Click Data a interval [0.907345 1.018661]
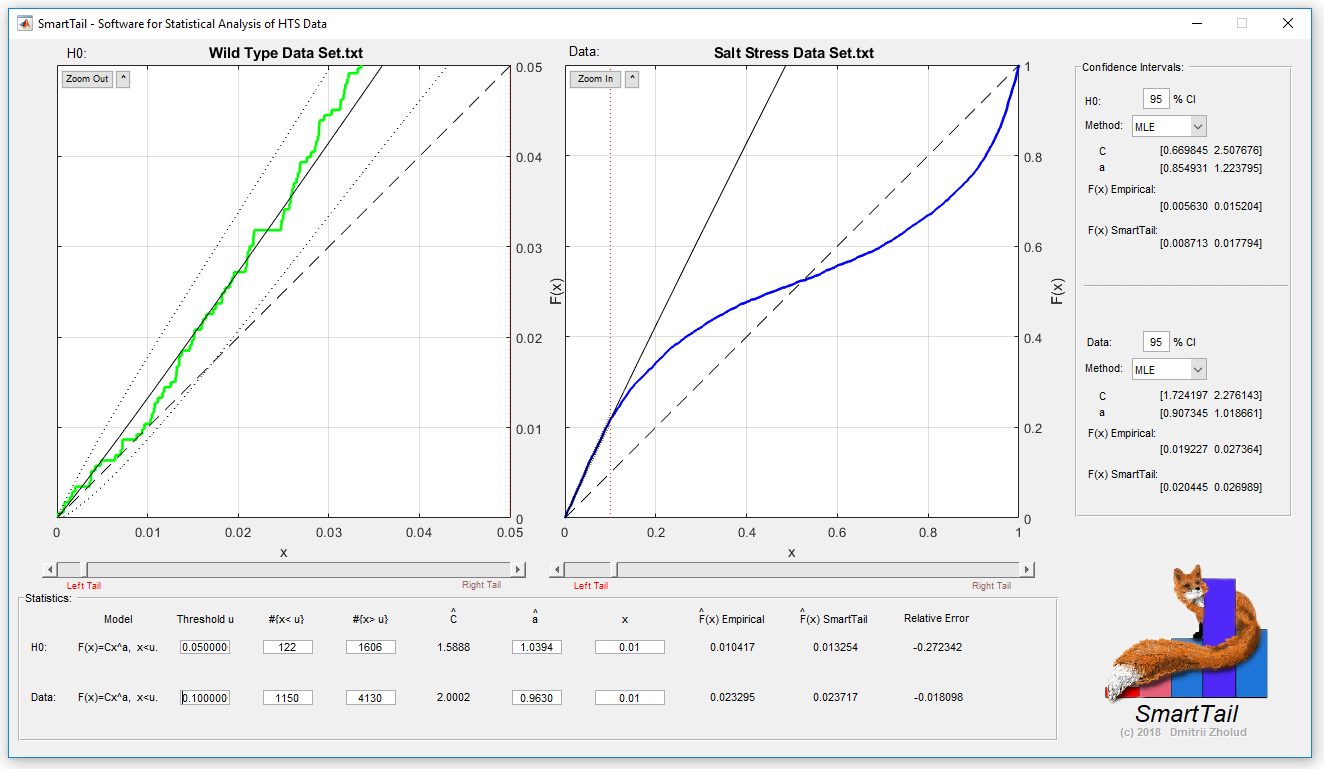The image size is (1324, 769). pos(1210,412)
